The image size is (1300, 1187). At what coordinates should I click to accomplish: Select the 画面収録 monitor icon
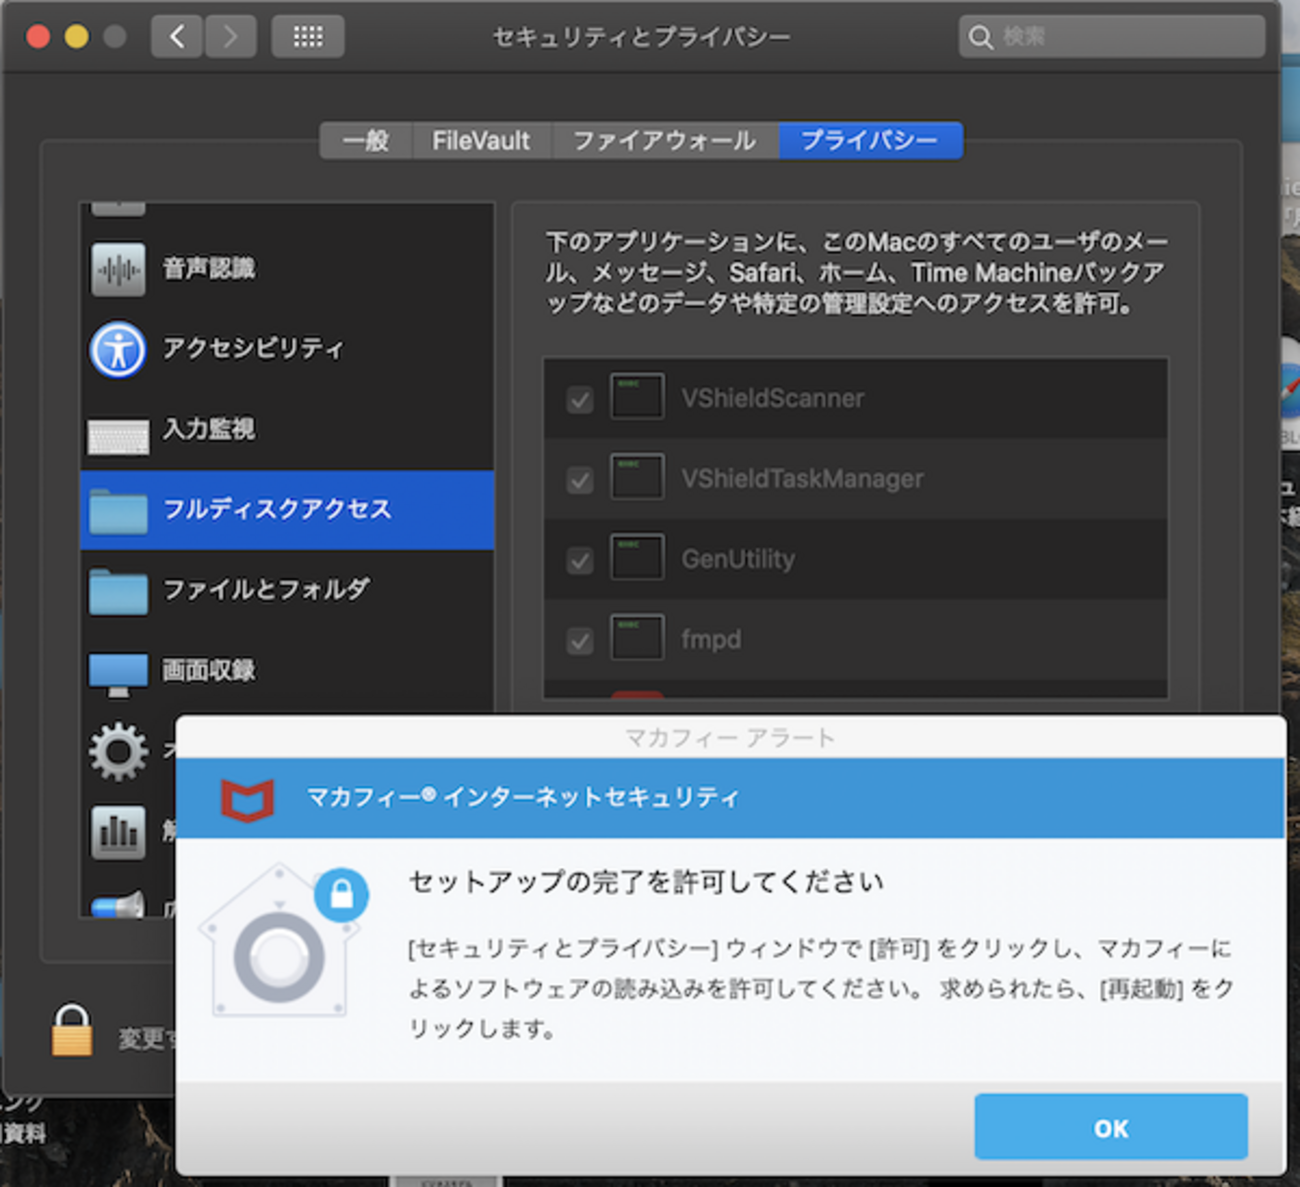tap(117, 671)
